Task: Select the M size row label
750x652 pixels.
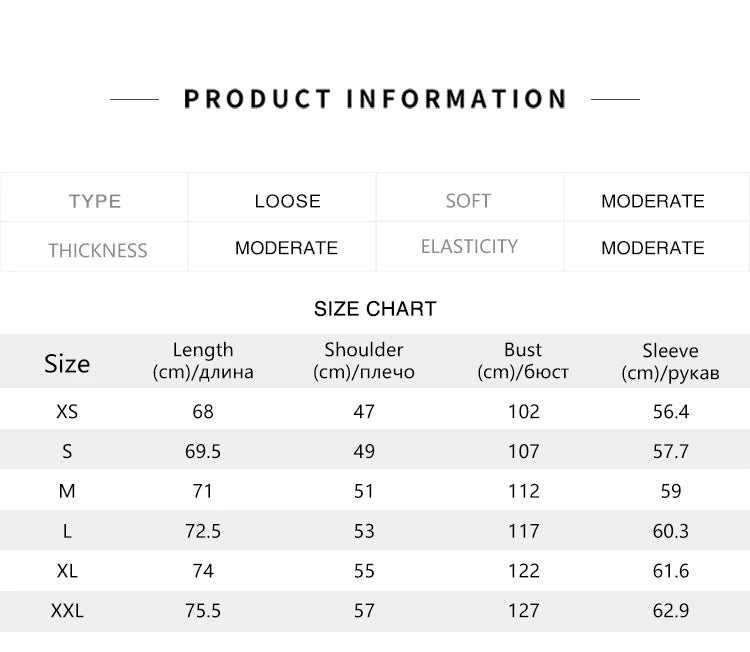Action: pyautogui.click(x=67, y=491)
